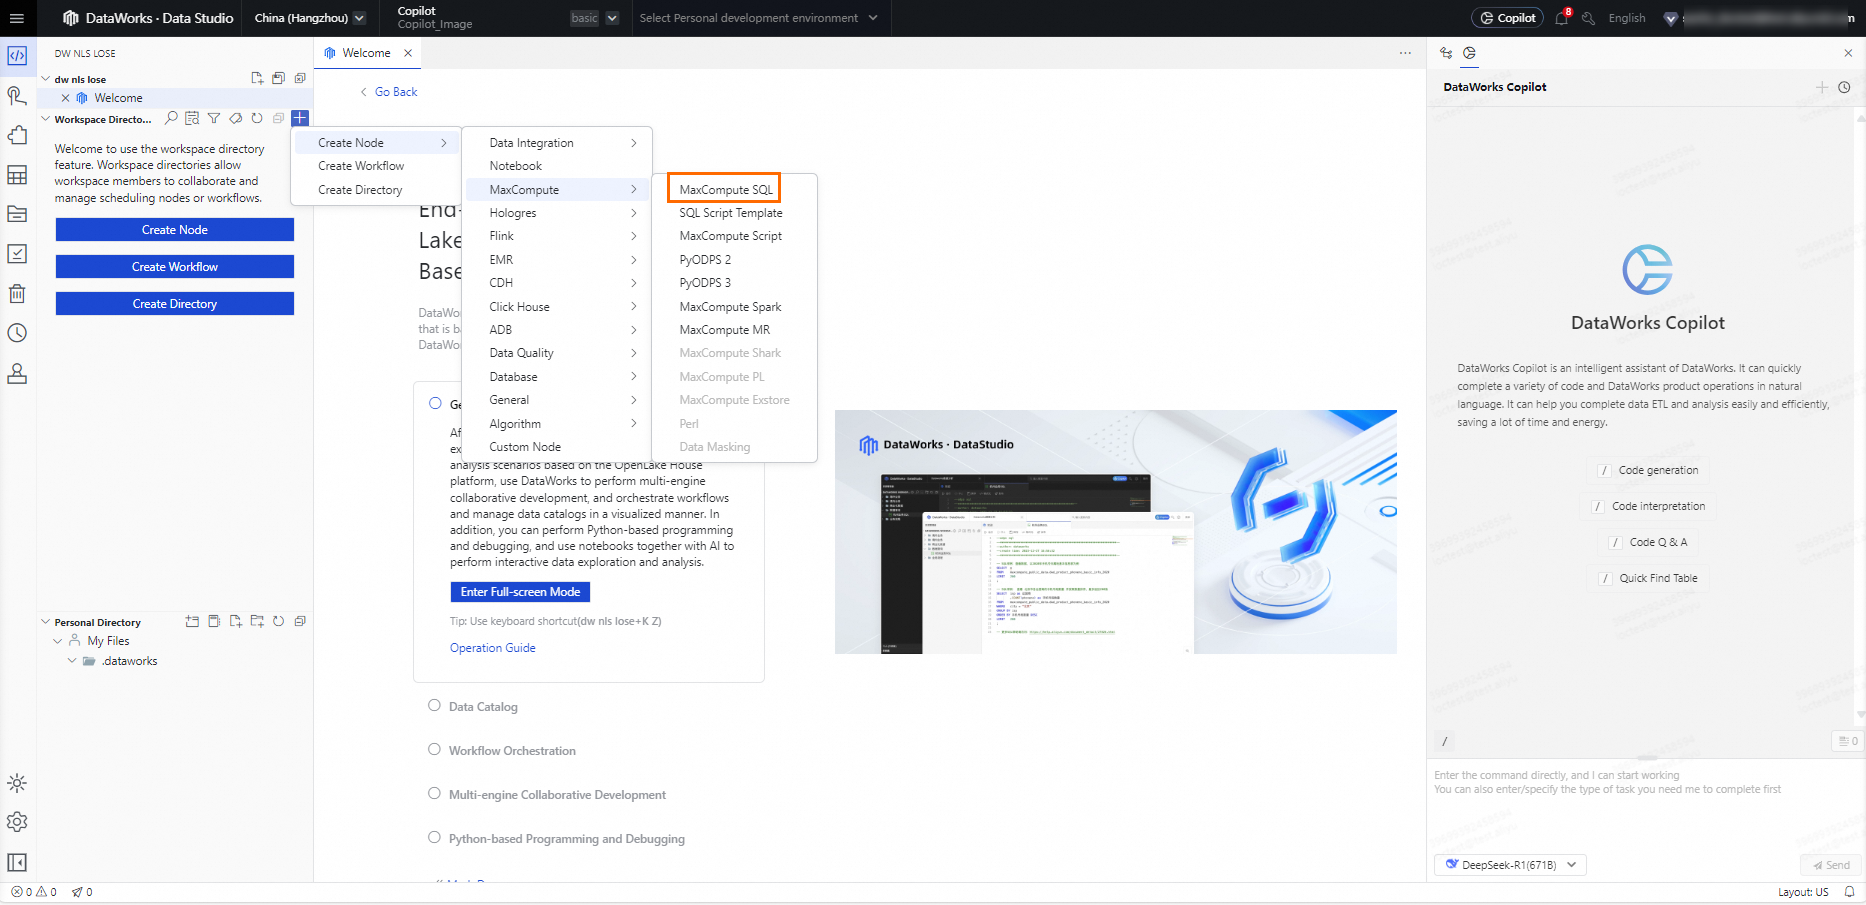Collapse the Workspace Directory section
Screen dimensions: 1866x905
pyautogui.click(x=46, y=119)
